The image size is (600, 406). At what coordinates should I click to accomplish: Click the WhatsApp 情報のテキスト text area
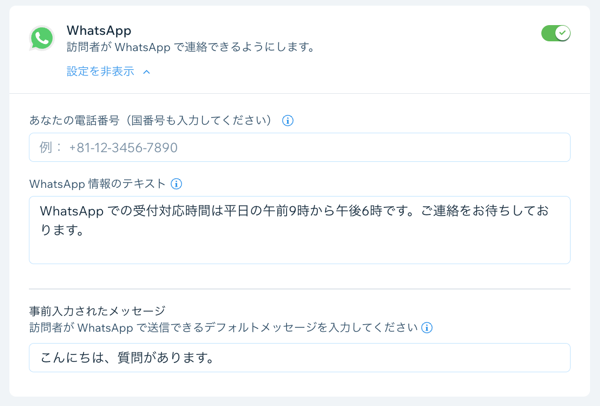tap(300, 230)
